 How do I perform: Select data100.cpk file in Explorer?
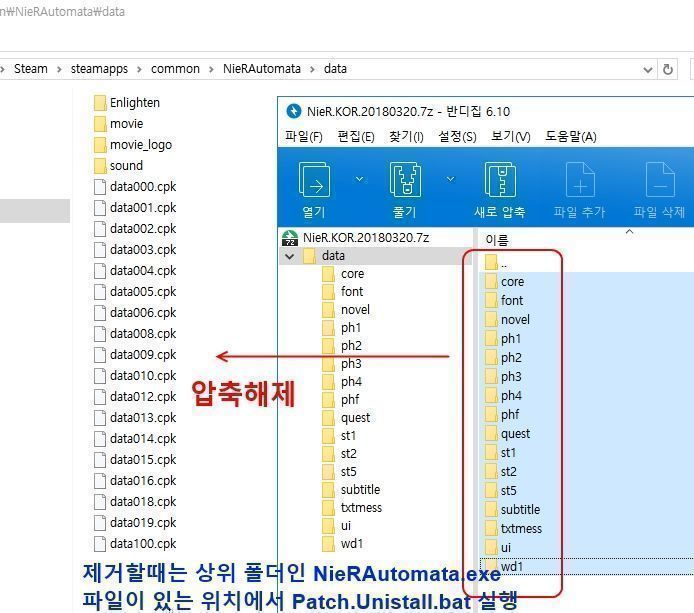click(135, 544)
